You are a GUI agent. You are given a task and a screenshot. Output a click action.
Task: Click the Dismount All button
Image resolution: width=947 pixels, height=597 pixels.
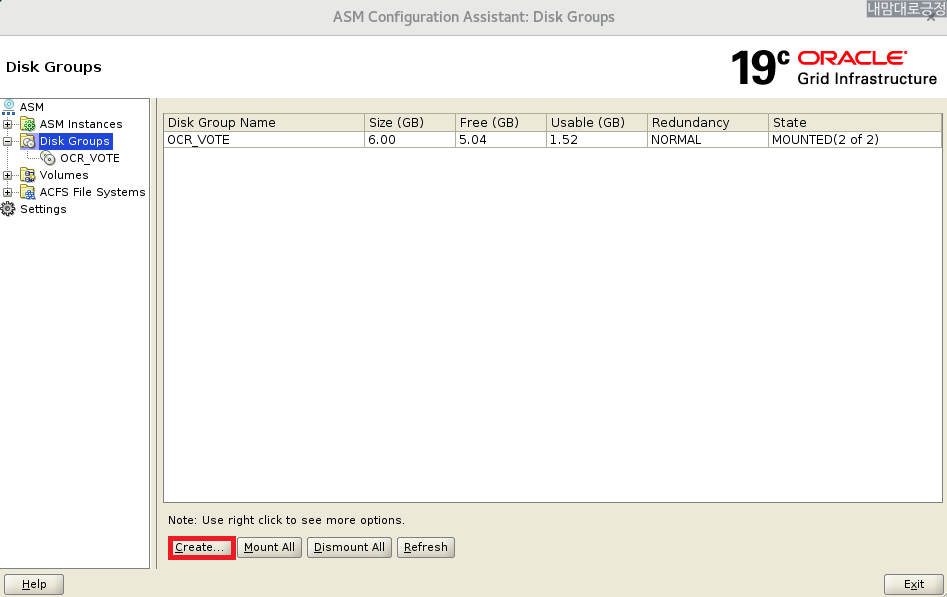[349, 547]
